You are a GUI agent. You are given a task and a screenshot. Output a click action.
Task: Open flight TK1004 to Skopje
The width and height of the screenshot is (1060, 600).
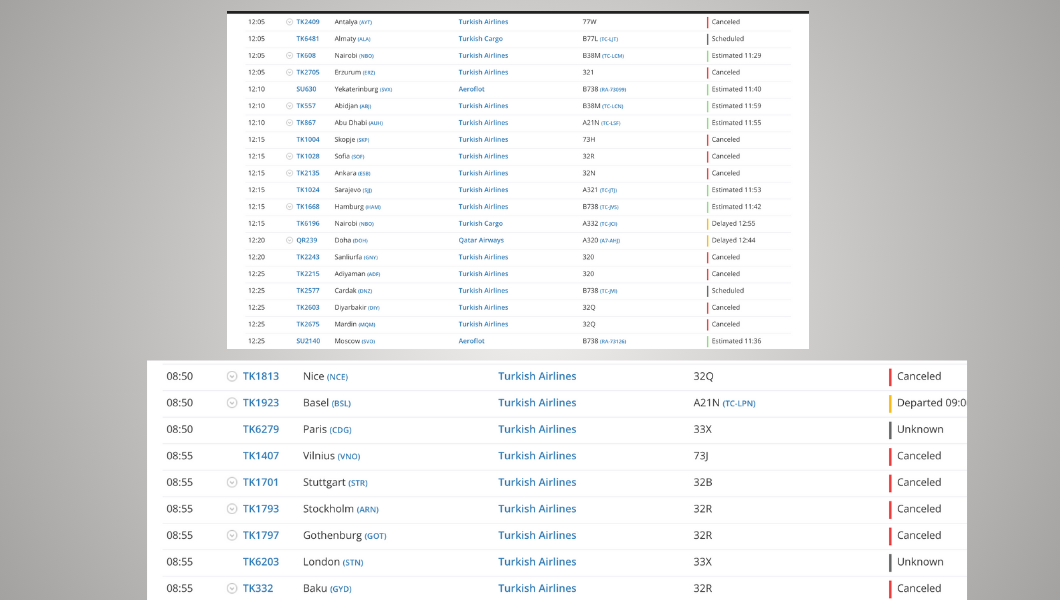point(308,140)
